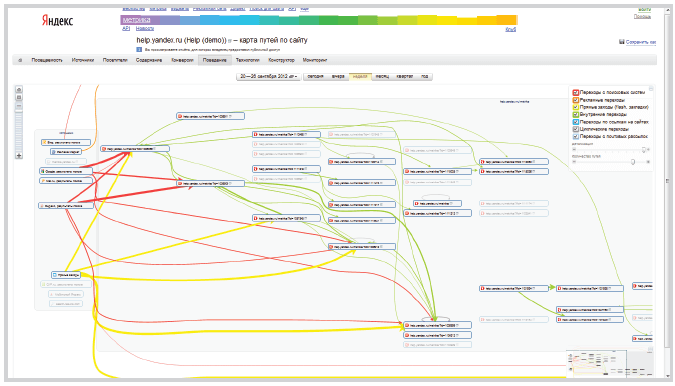This screenshot has height=386, width=675.
Task: Click the blue info icon under the page title
Action: (139, 49)
